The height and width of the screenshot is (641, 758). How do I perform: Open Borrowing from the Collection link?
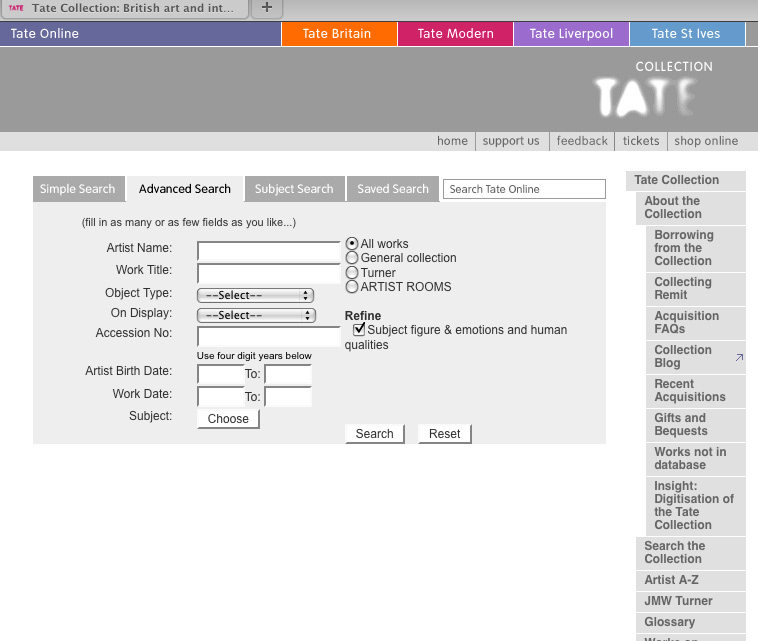(696, 248)
